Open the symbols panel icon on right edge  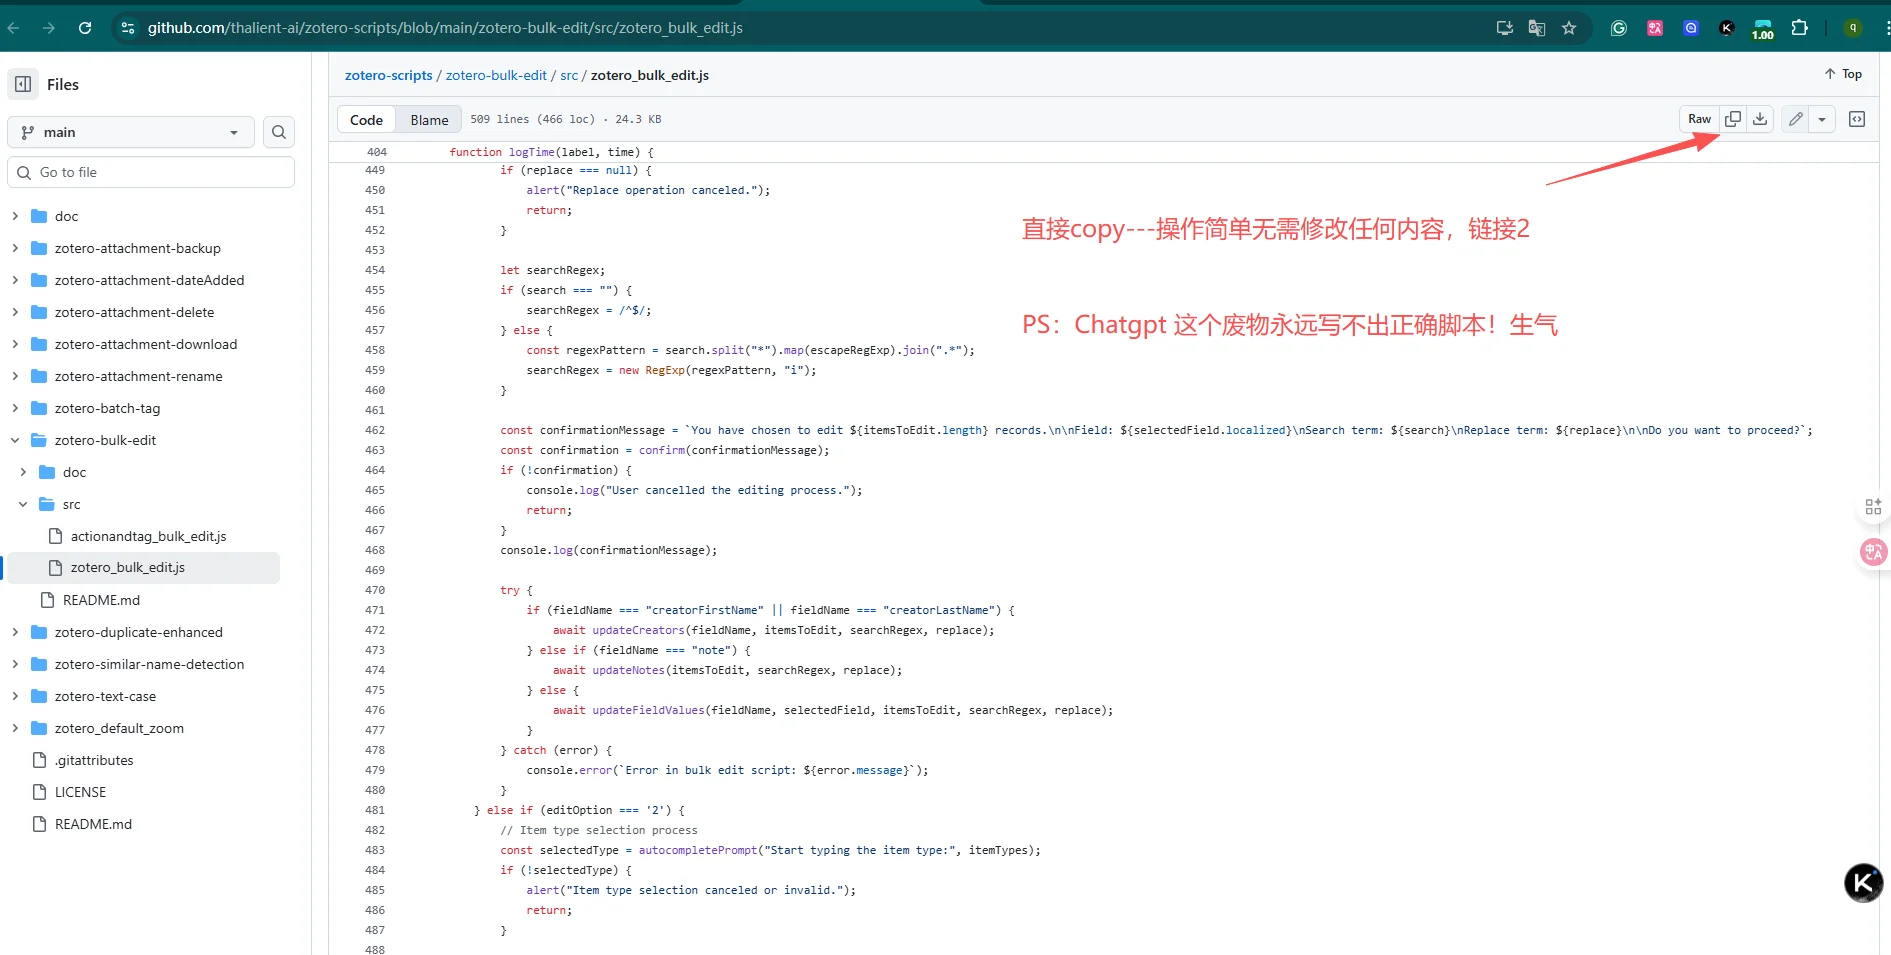coord(1873,506)
